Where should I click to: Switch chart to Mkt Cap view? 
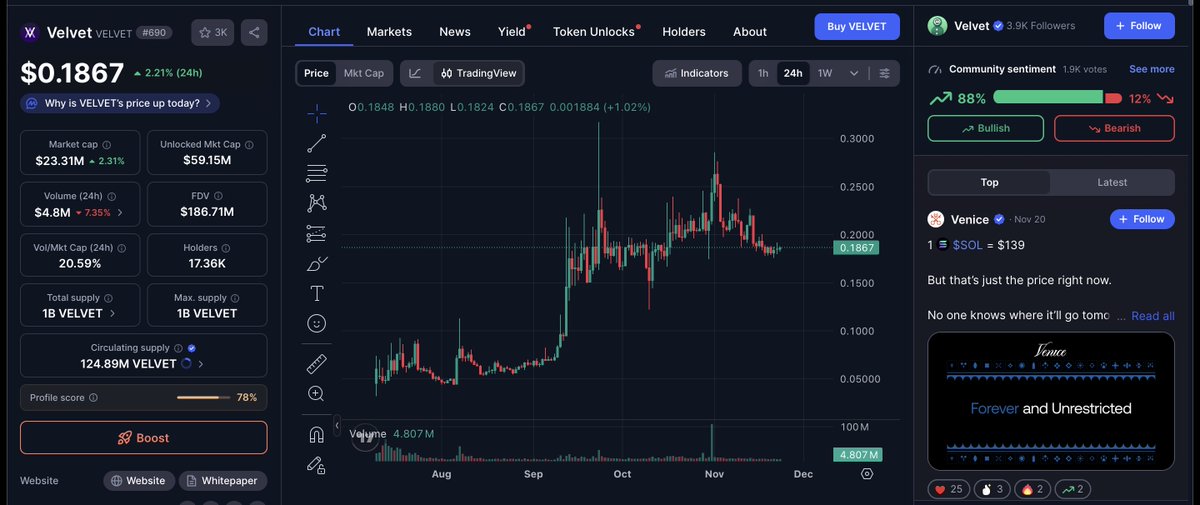pyautogui.click(x=363, y=73)
